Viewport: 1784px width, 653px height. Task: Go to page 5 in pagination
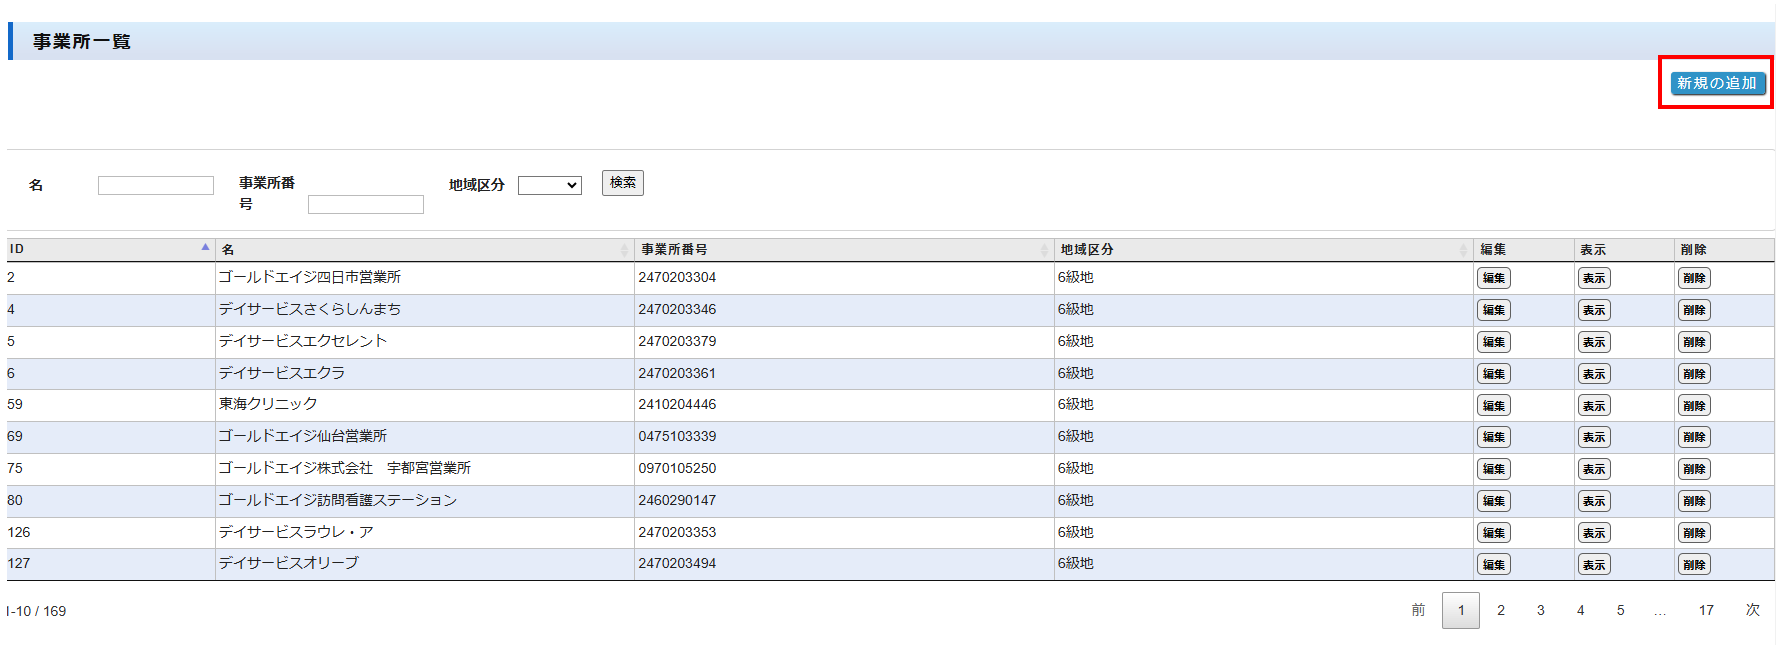tap(1620, 610)
